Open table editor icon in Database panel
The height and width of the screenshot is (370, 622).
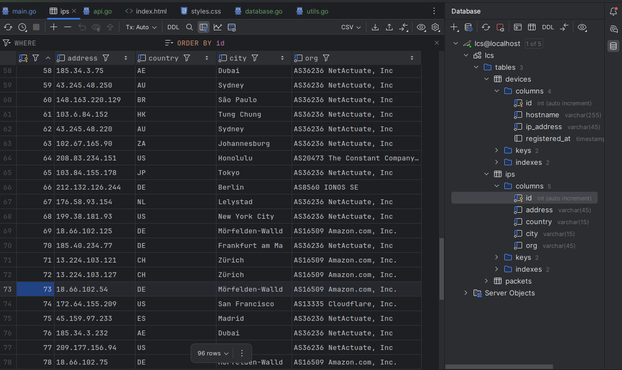[x=532, y=27]
